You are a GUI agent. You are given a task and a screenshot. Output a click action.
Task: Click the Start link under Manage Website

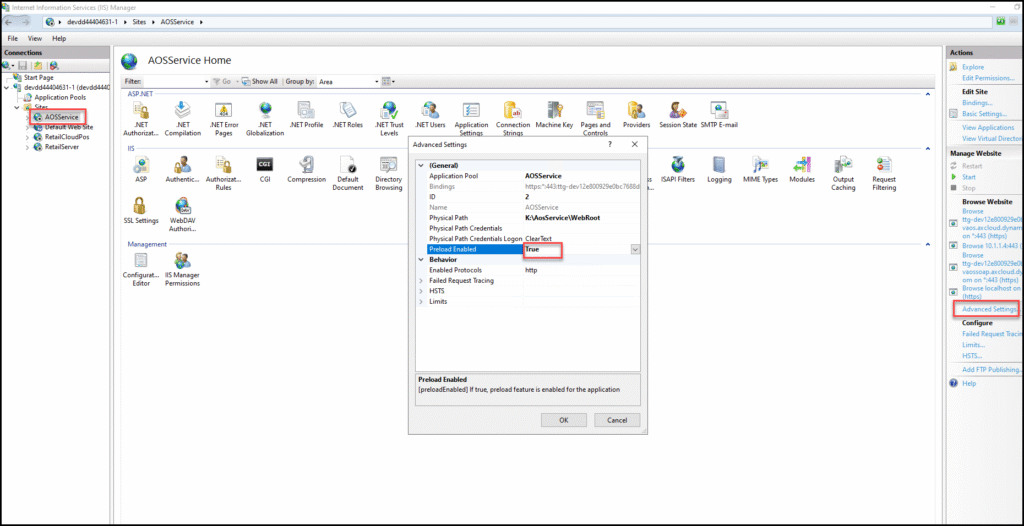coord(968,177)
